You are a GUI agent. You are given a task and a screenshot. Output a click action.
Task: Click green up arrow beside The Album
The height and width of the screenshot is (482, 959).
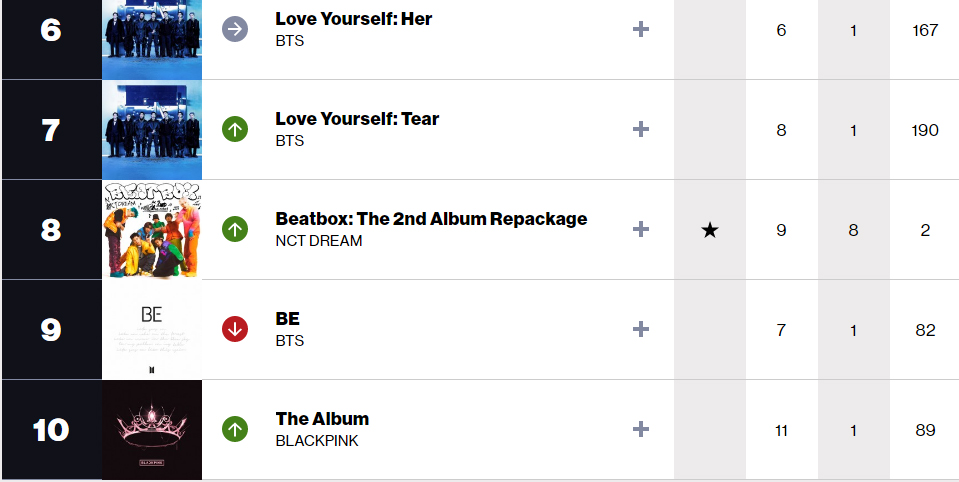pos(235,429)
